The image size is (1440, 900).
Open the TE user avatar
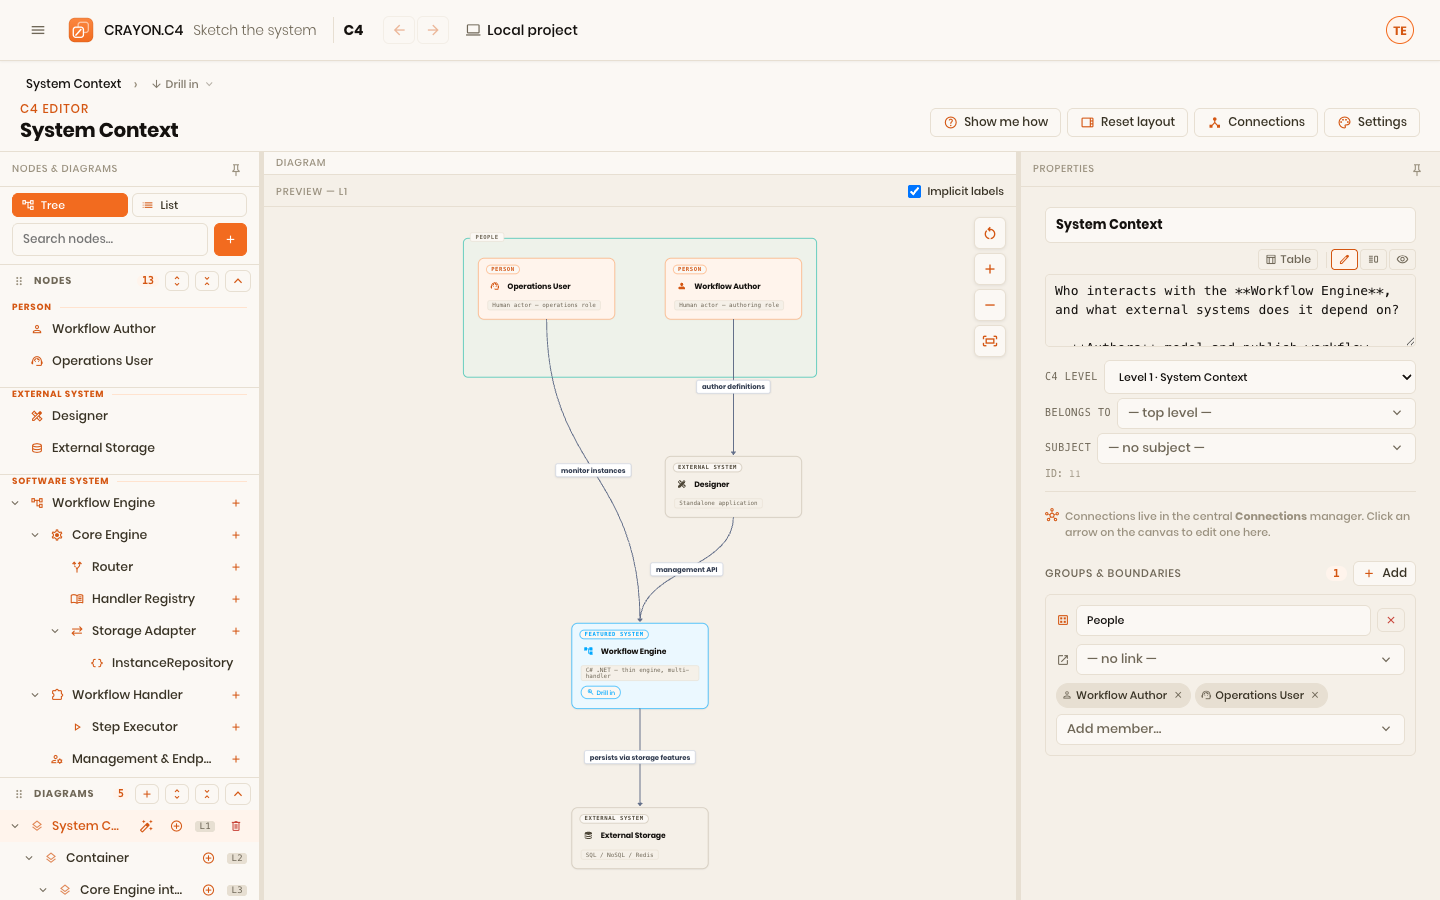[1400, 30]
